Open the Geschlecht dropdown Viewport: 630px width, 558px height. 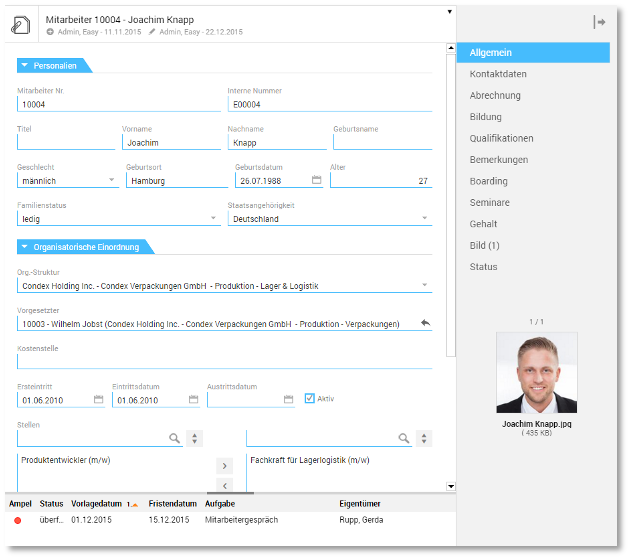coord(112,180)
